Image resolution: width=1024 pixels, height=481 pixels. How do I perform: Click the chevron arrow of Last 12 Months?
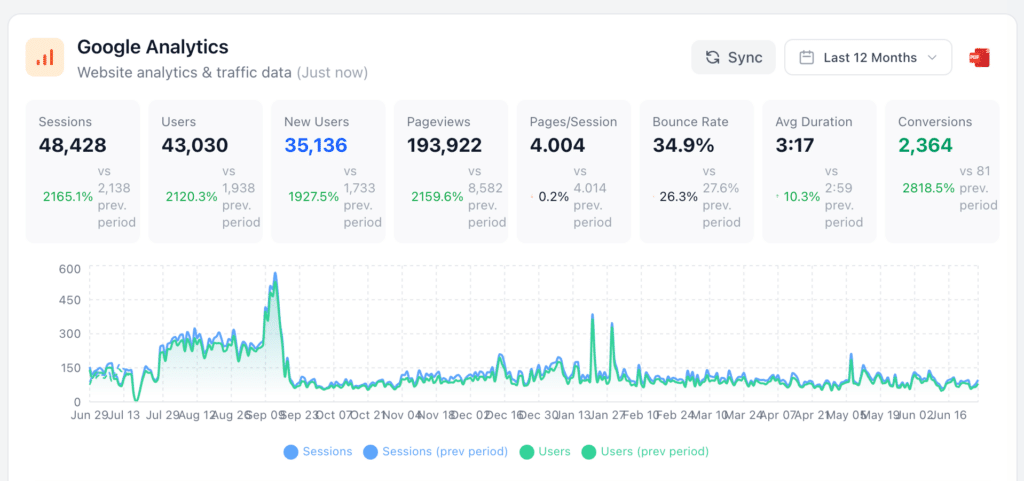click(933, 57)
